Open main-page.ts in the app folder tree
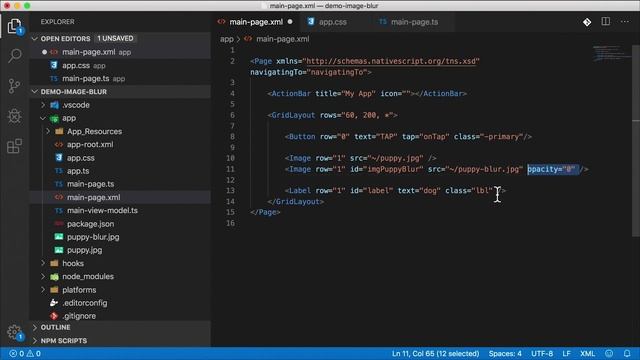Screen dimensions: 640x360 (121, 184)
